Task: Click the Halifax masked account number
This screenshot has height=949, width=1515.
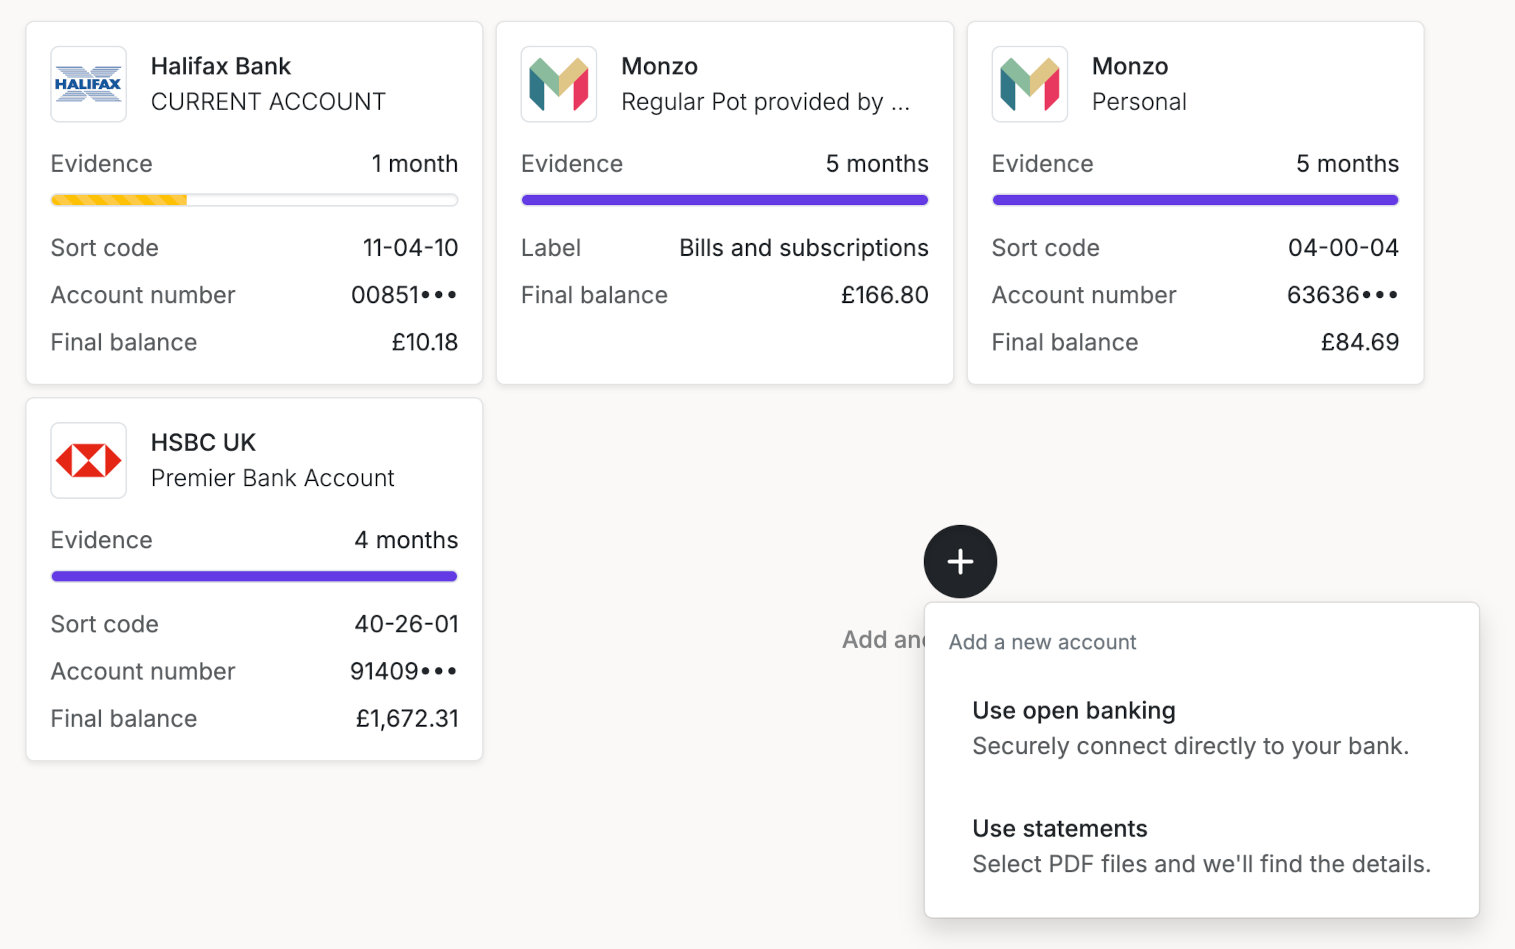Action: click(x=404, y=295)
